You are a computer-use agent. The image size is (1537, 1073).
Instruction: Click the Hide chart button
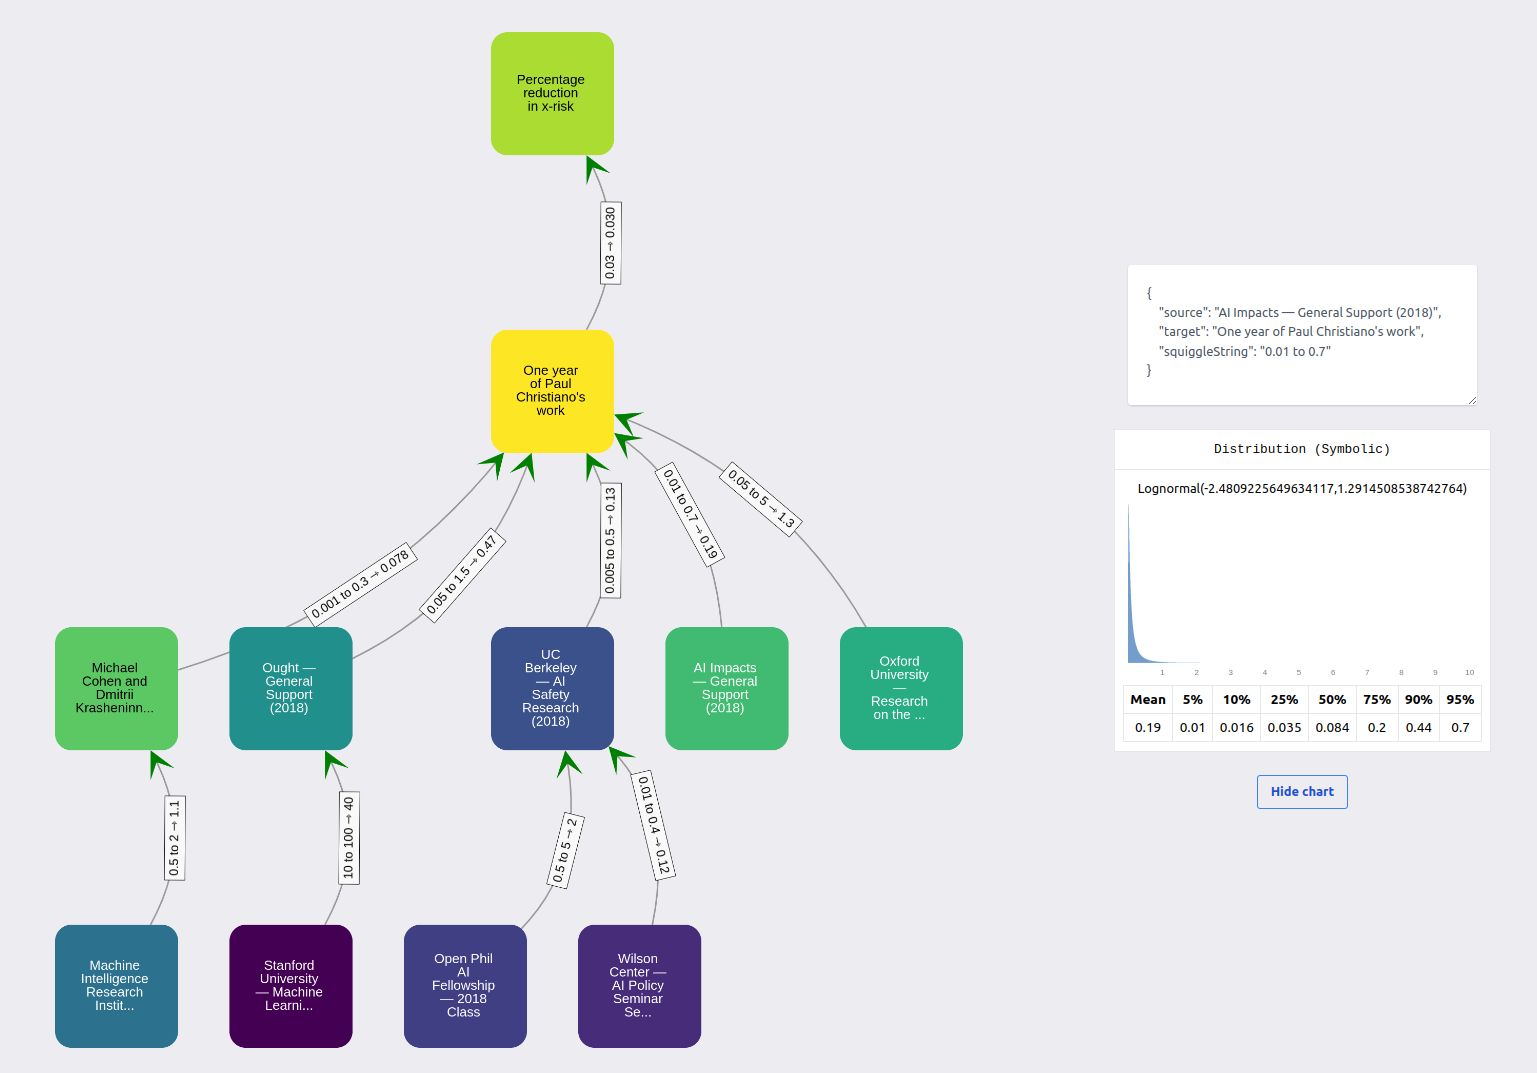[x=1302, y=792]
